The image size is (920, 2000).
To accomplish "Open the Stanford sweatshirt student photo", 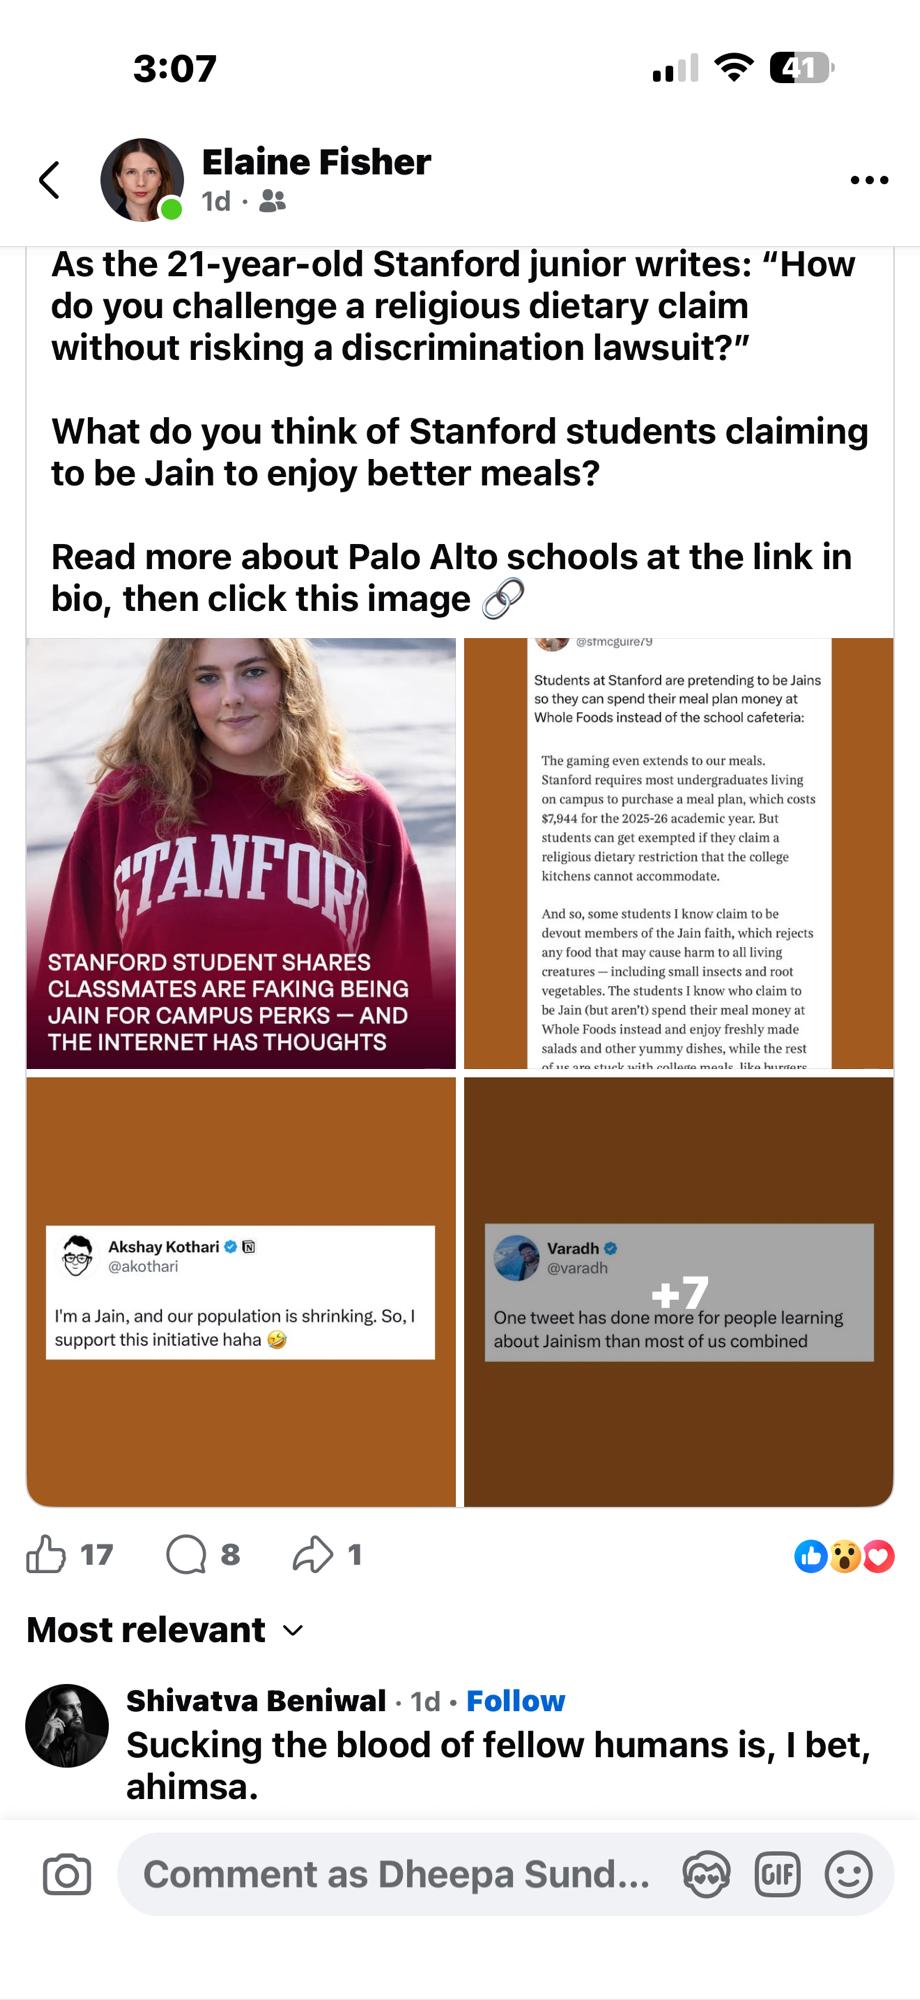I will (241, 853).
